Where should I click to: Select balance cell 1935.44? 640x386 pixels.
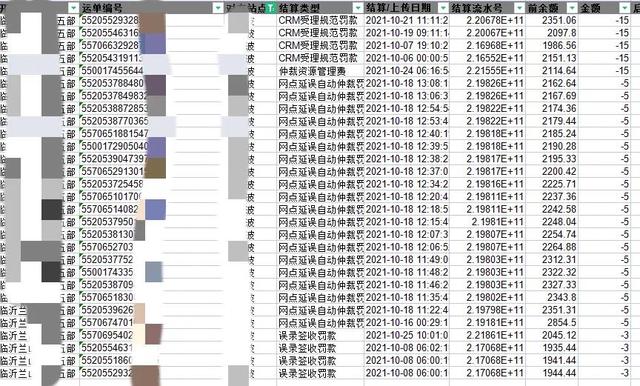(552, 348)
